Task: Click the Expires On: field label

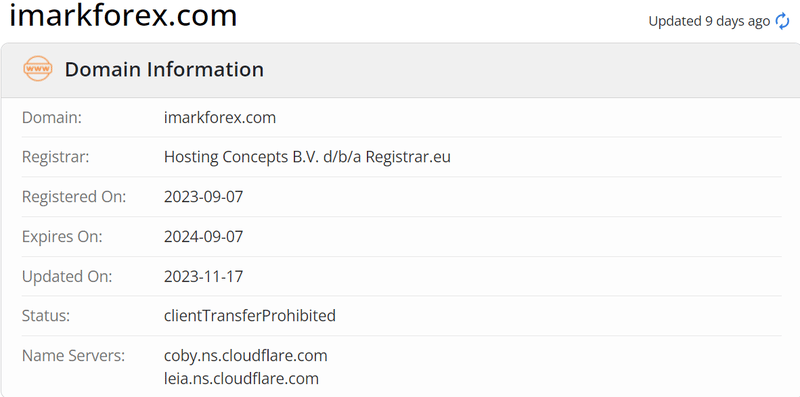Action: click(x=62, y=237)
